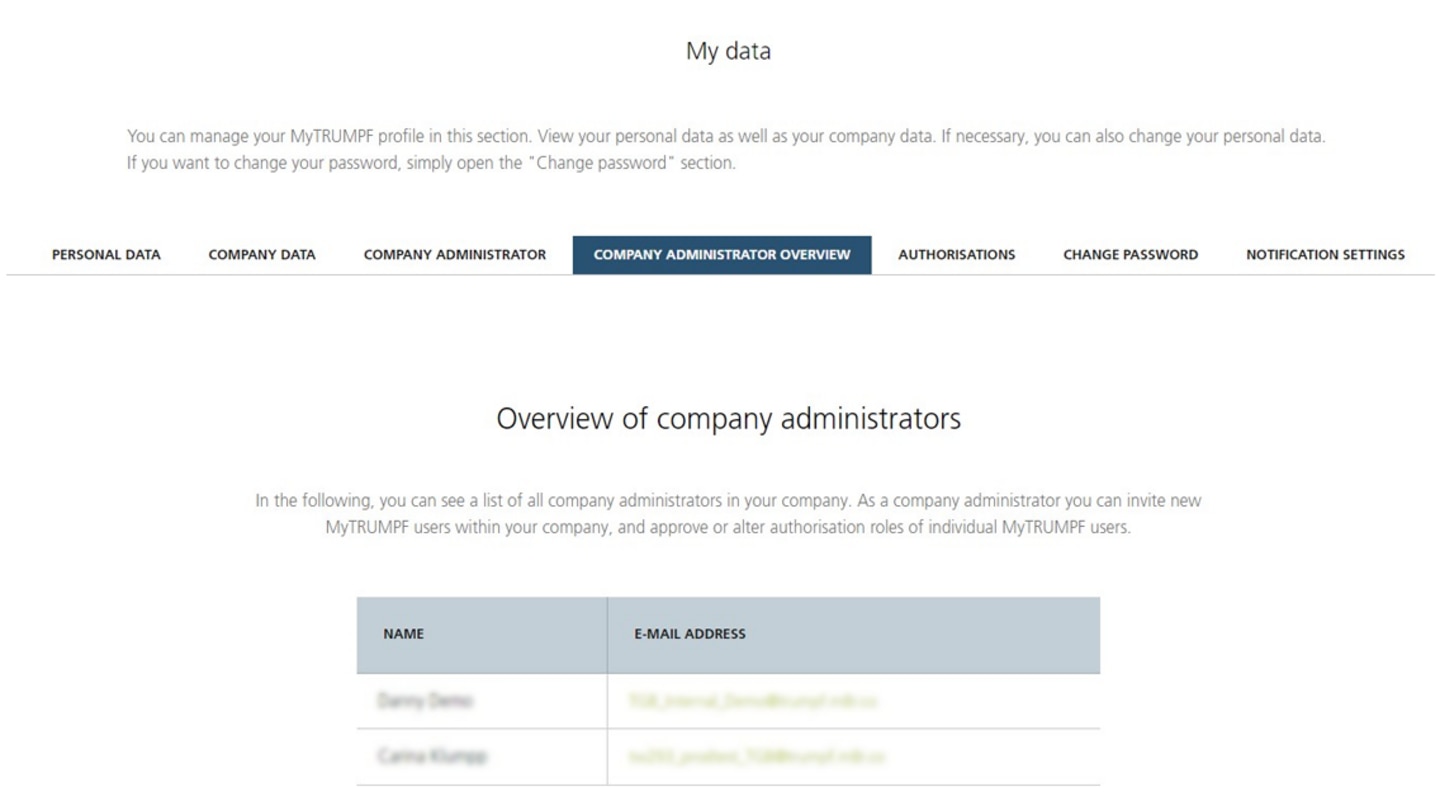View the Company Administrator Overview tab

tap(722, 254)
